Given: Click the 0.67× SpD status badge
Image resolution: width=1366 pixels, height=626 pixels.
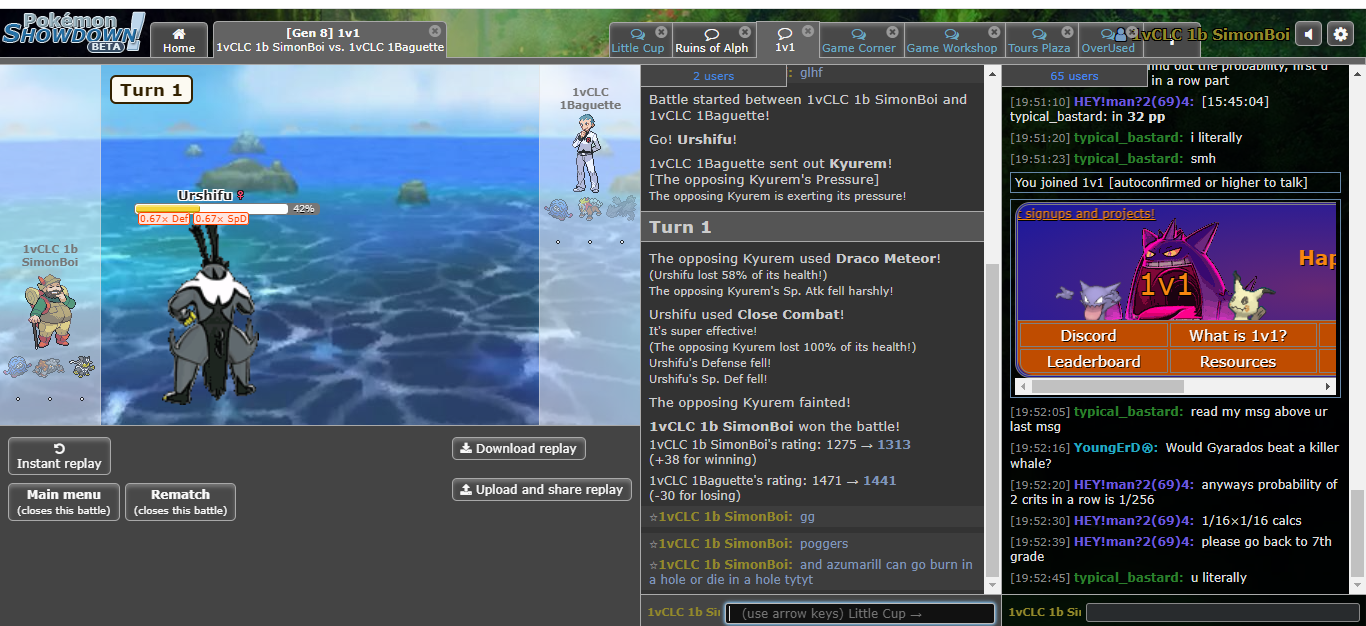Looking at the screenshot, I should coord(220,219).
